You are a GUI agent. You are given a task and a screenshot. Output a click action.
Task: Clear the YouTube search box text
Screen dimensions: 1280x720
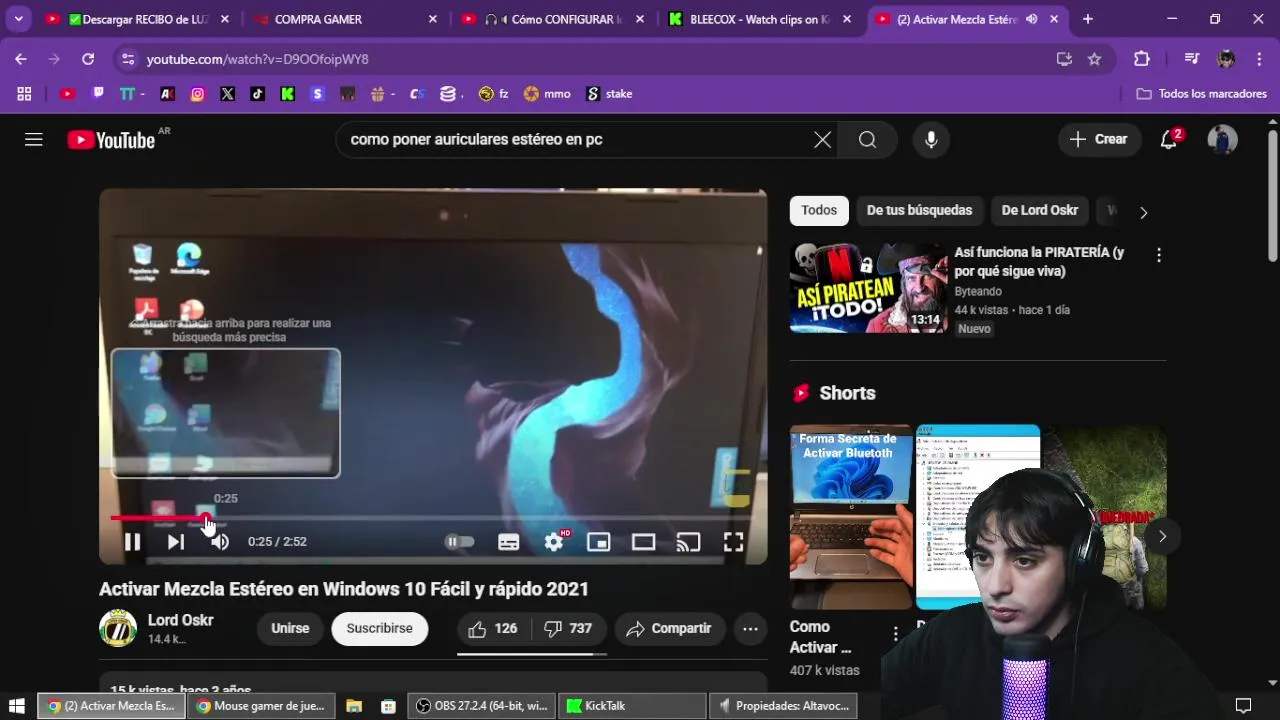(x=822, y=140)
